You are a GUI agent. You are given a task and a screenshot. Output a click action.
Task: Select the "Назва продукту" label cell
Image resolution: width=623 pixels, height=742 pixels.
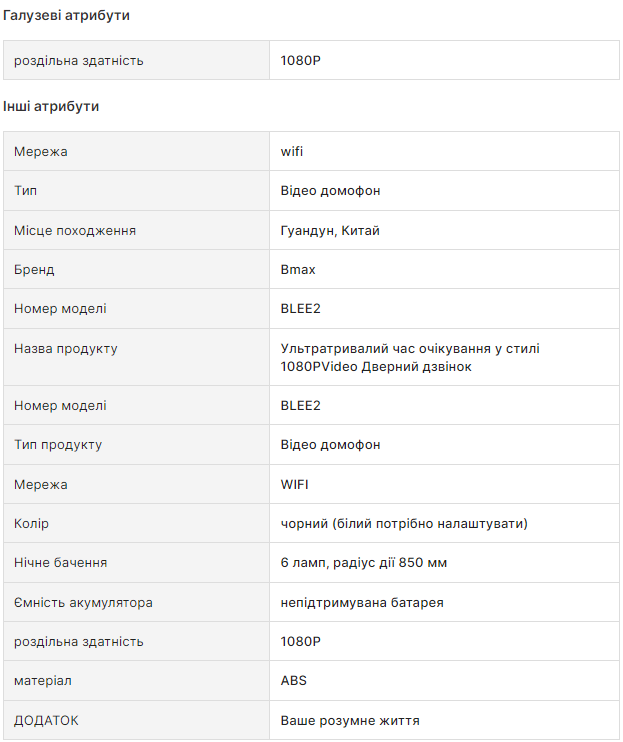(x=66, y=349)
